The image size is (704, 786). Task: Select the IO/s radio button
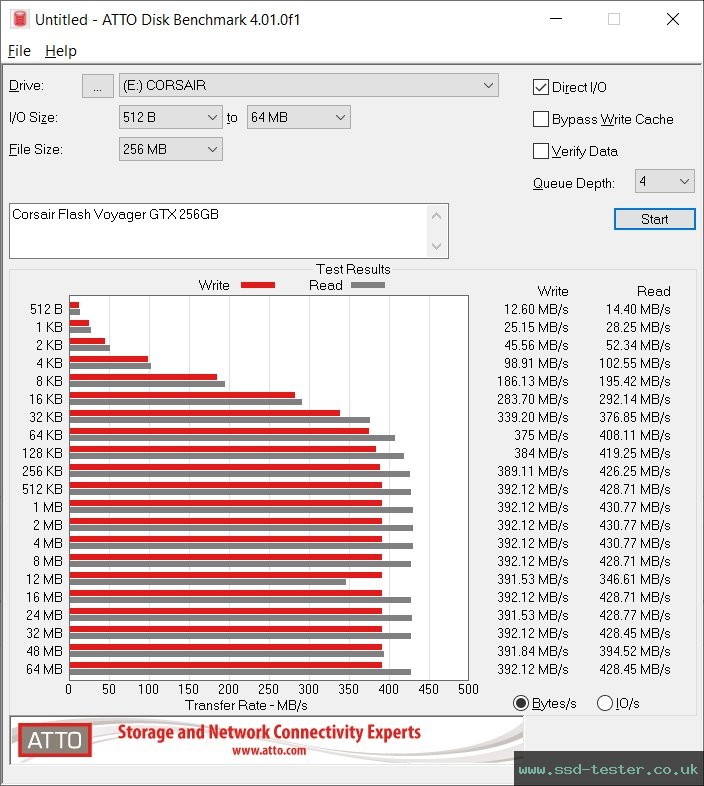[x=605, y=703]
